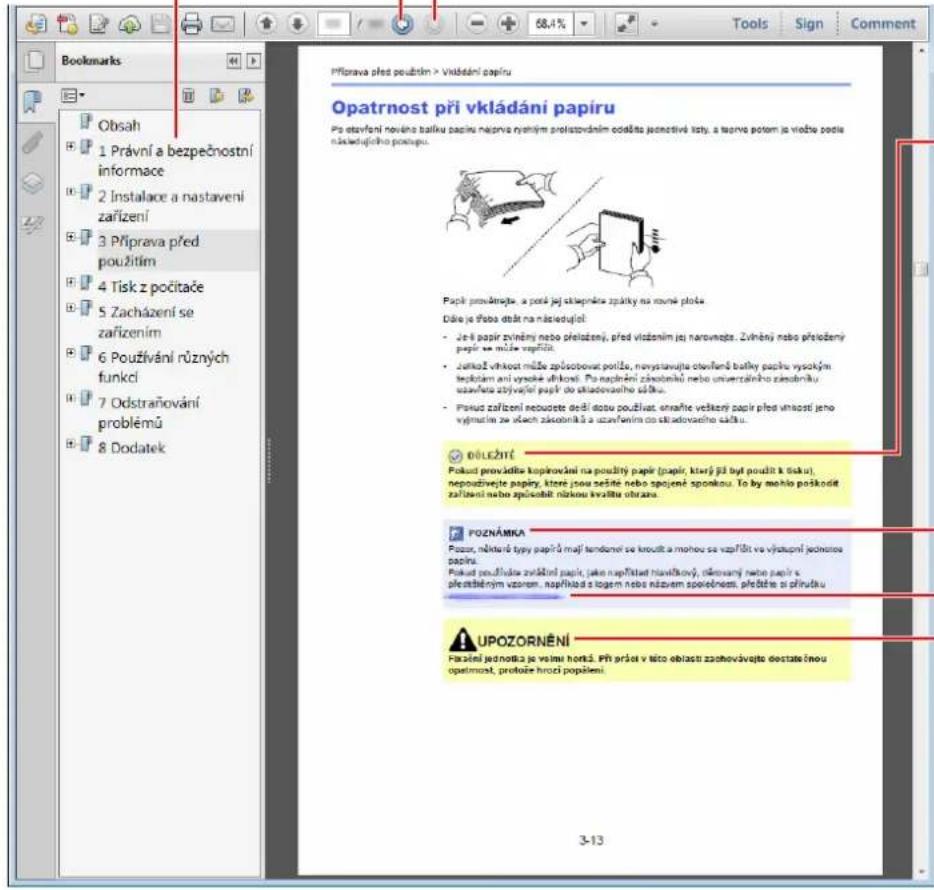934x890 pixels.
Task: Open the Comment pane
Action: (883, 24)
